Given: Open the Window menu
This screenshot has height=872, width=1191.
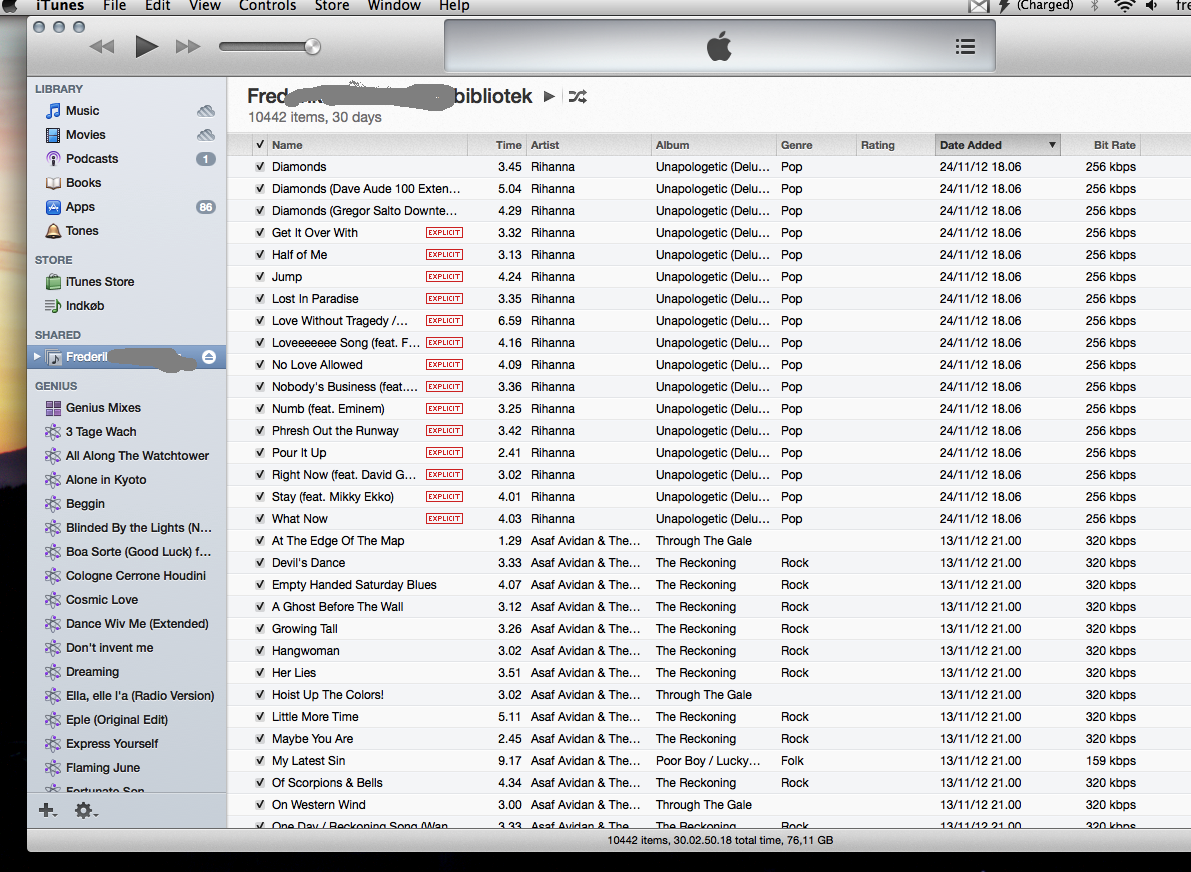Looking at the screenshot, I should coord(394,6).
